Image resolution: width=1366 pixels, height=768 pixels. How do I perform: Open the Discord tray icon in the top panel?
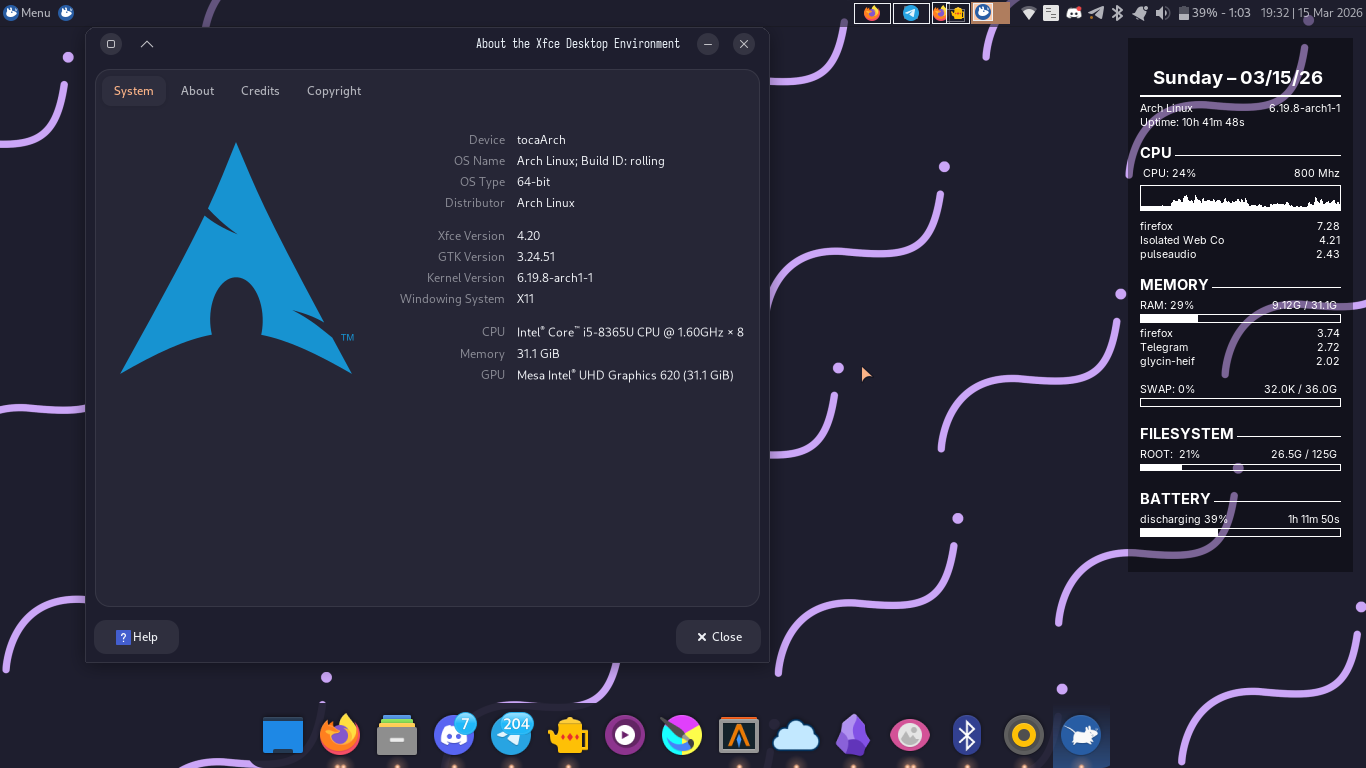point(1074,13)
